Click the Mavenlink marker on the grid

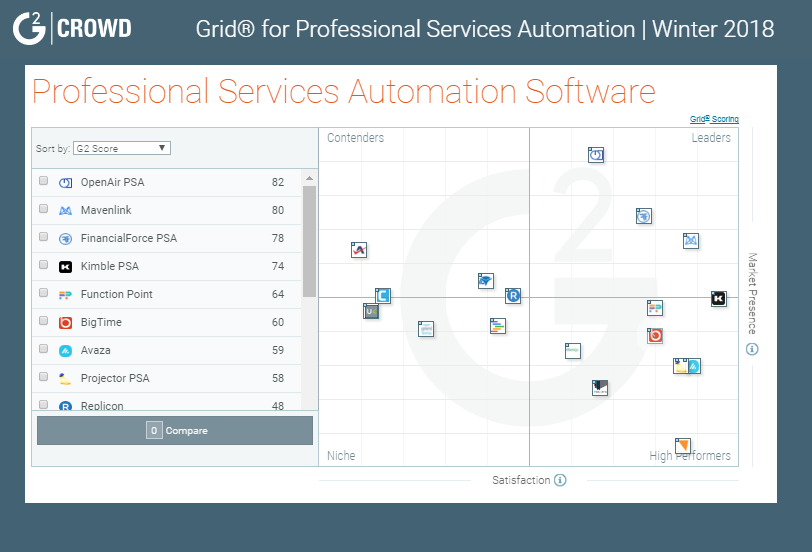point(691,241)
